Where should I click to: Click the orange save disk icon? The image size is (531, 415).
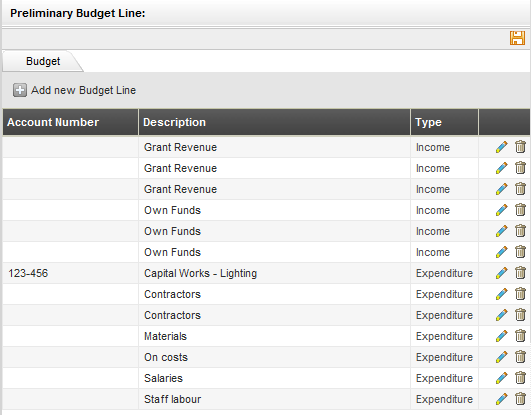click(517, 38)
